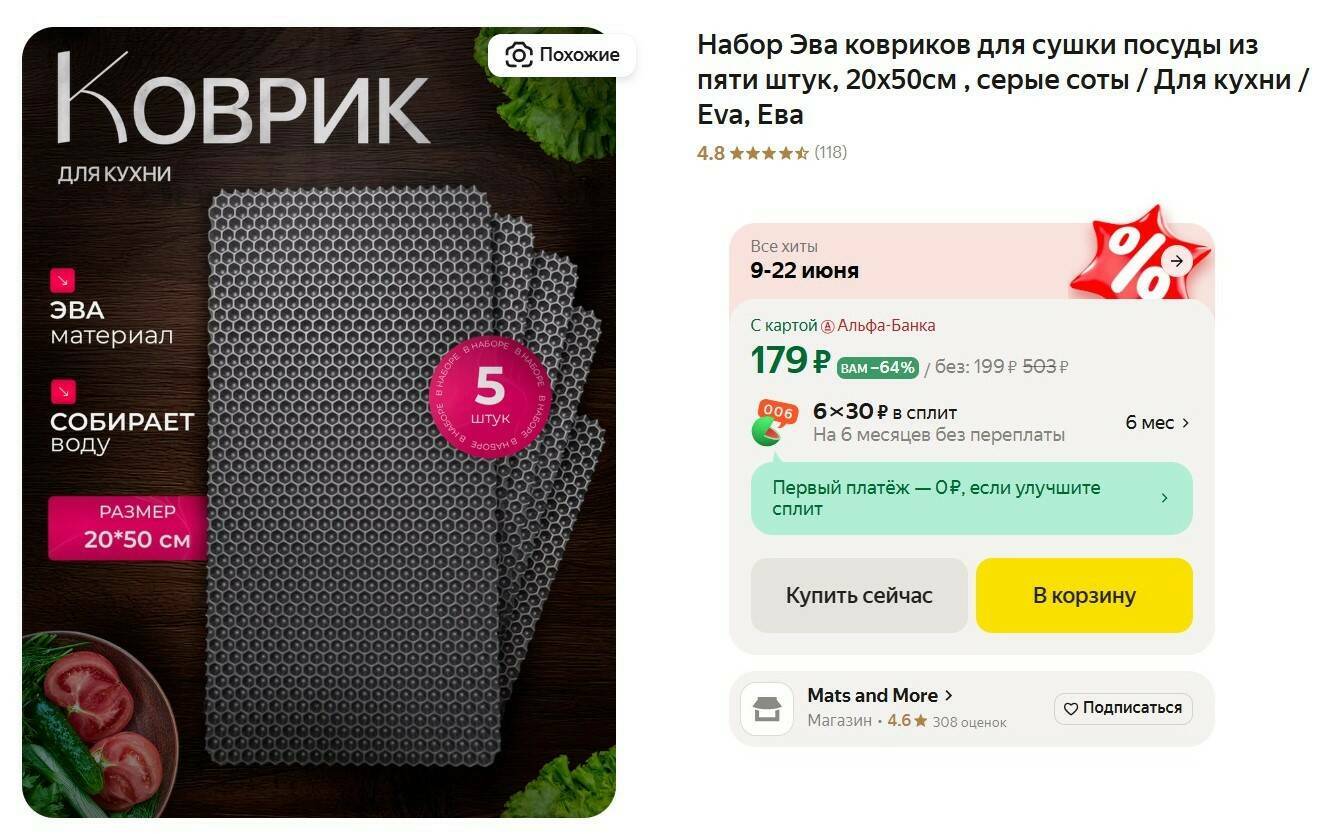Open the (118) reviews count link
Image resolution: width=1333 pixels, height=834 pixels.
point(830,153)
